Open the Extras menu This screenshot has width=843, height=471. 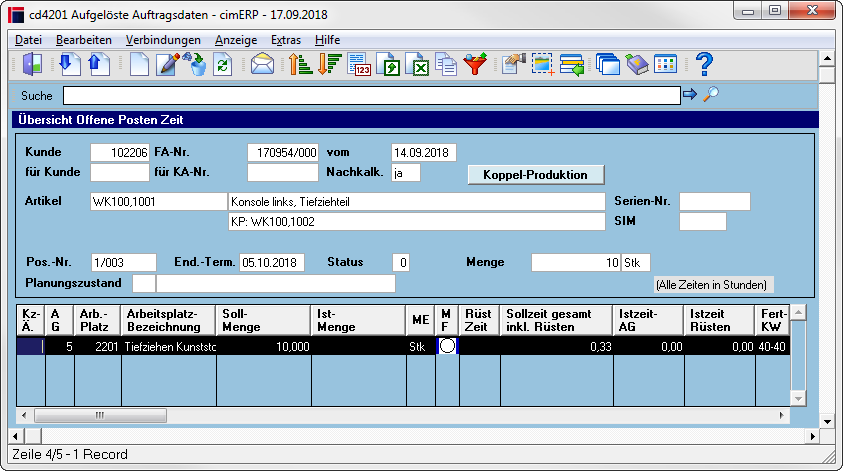[x=285, y=40]
